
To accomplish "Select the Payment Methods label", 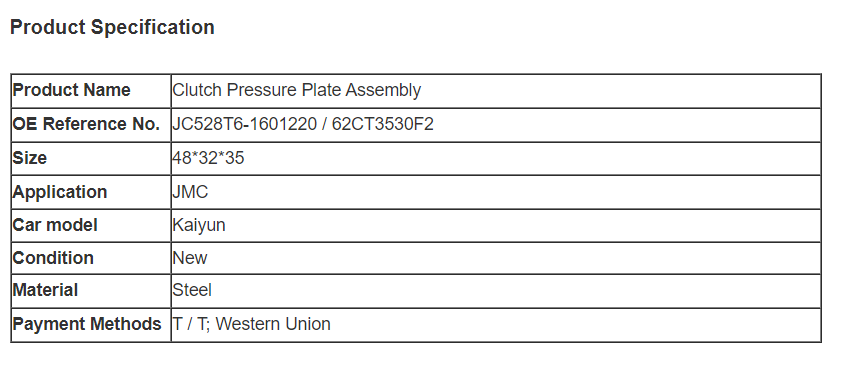I will point(87,324).
